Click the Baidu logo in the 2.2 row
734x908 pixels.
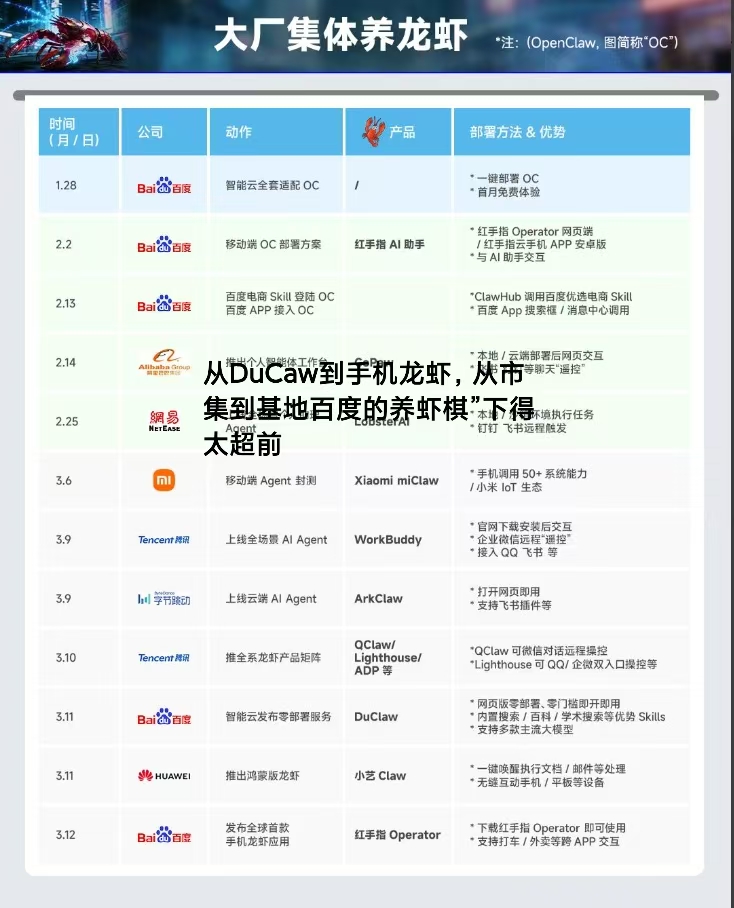[x=164, y=244]
